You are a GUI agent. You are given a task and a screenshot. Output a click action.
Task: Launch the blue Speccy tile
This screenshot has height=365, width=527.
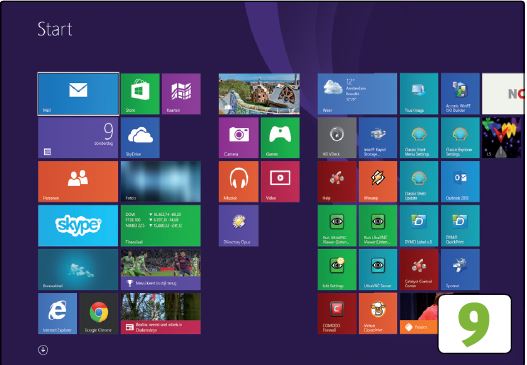(460, 269)
